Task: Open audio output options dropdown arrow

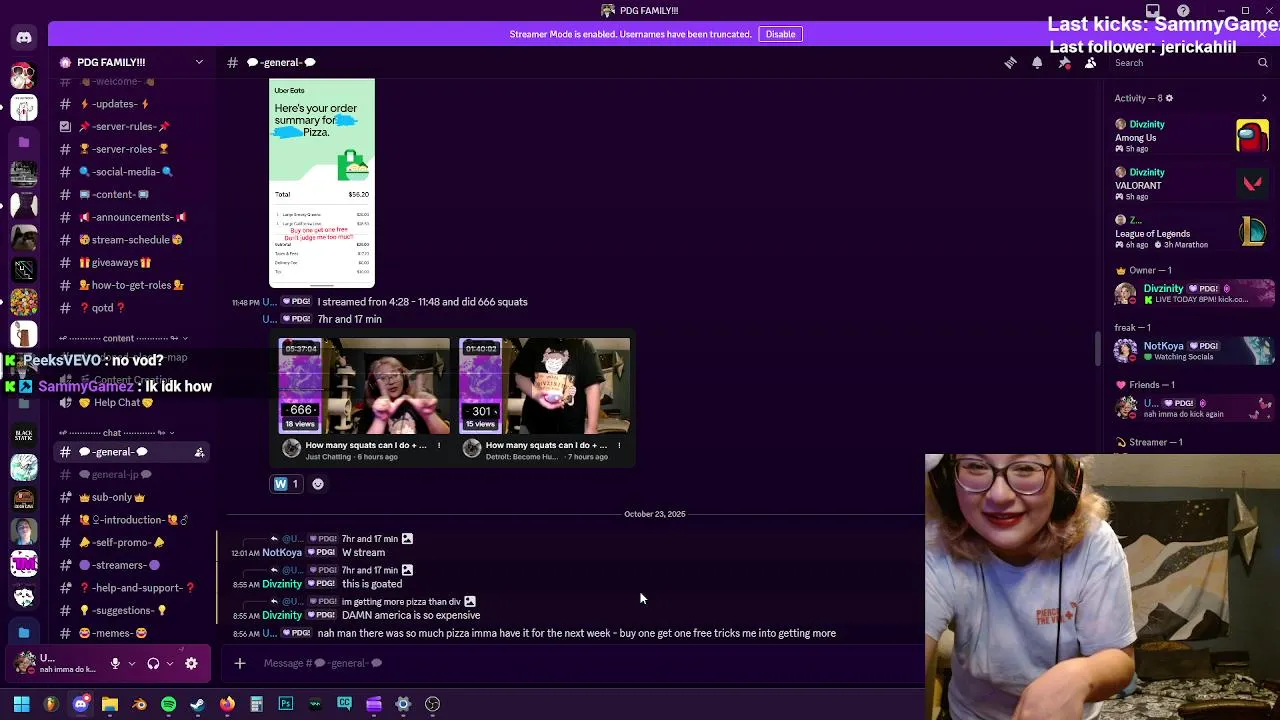Action: tap(170, 663)
